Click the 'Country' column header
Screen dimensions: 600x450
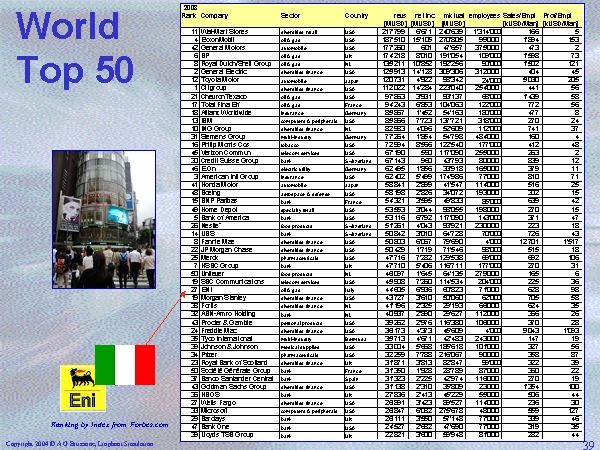(356, 16)
